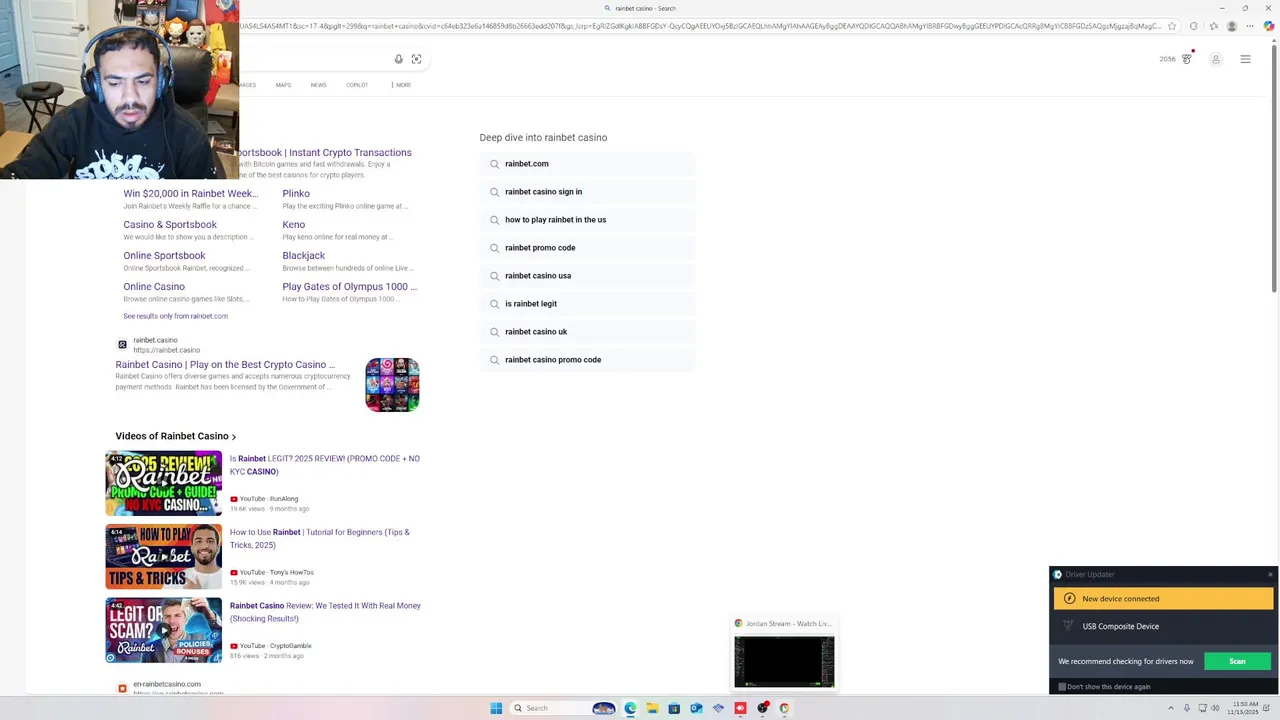1280x720 pixels.
Task: Select the 'rainbet.com' suggested search
Action: coord(587,164)
